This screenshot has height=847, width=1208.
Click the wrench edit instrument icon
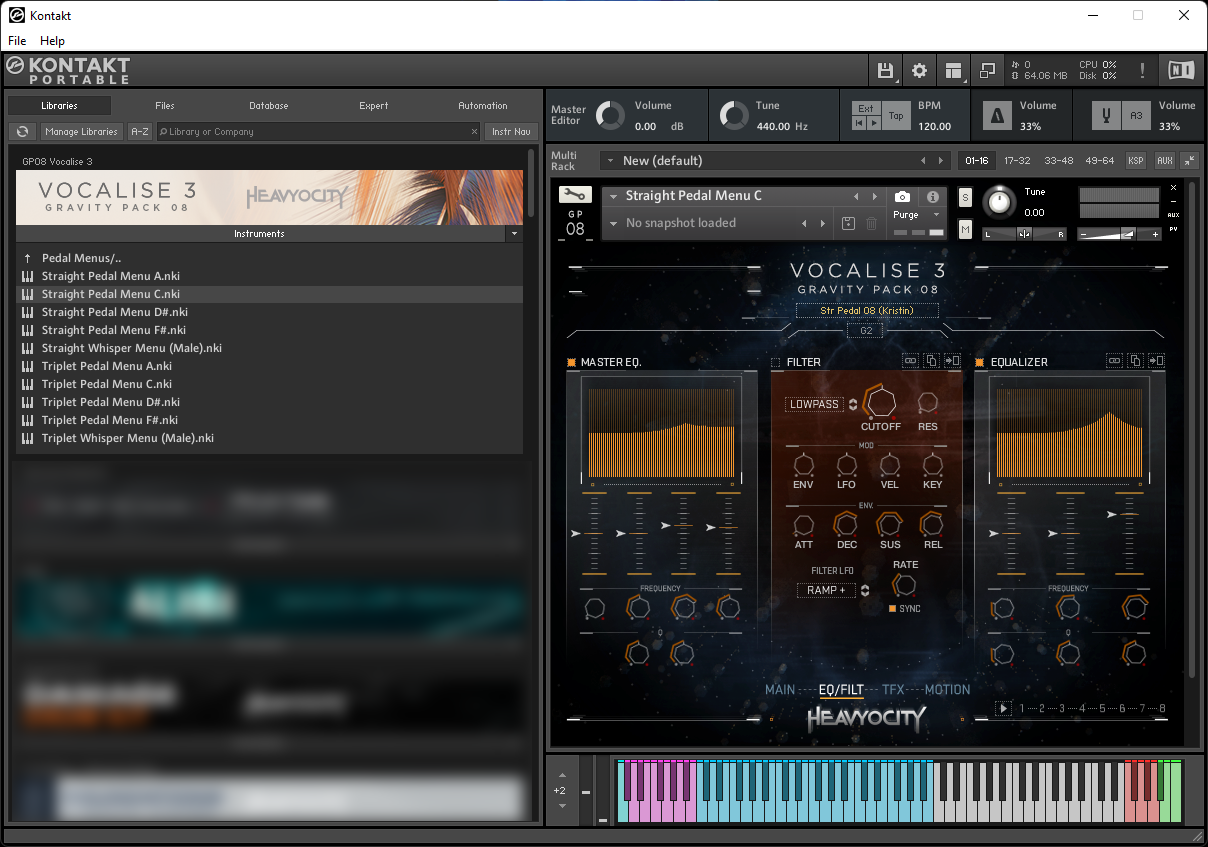575,196
